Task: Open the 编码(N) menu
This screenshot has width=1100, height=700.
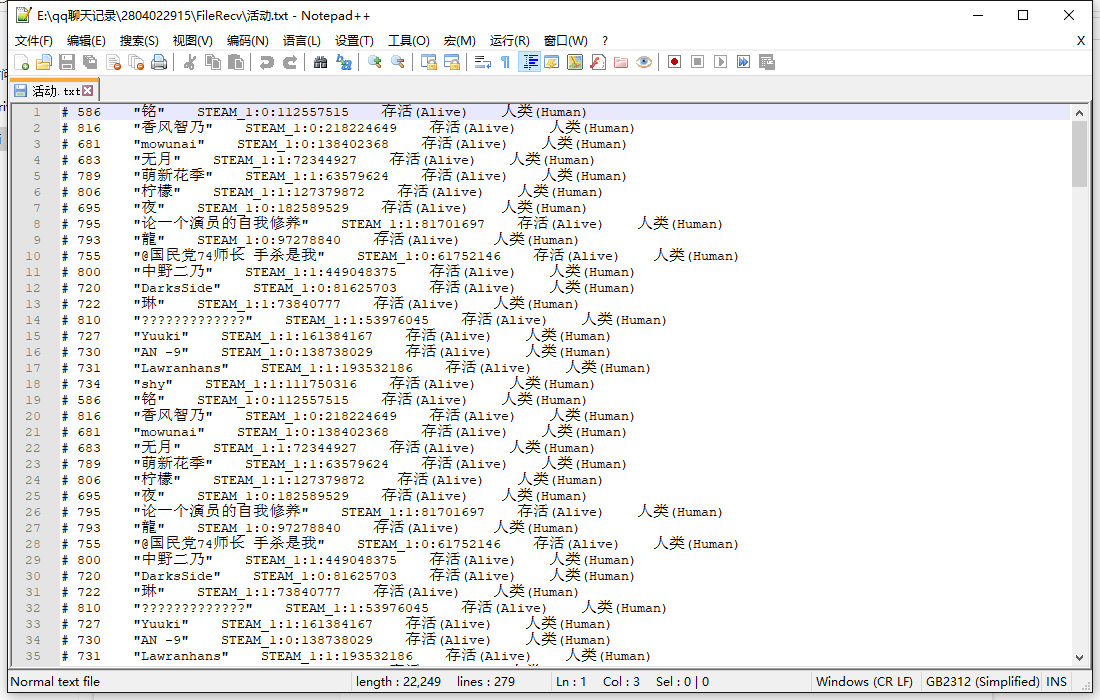Action: point(248,41)
